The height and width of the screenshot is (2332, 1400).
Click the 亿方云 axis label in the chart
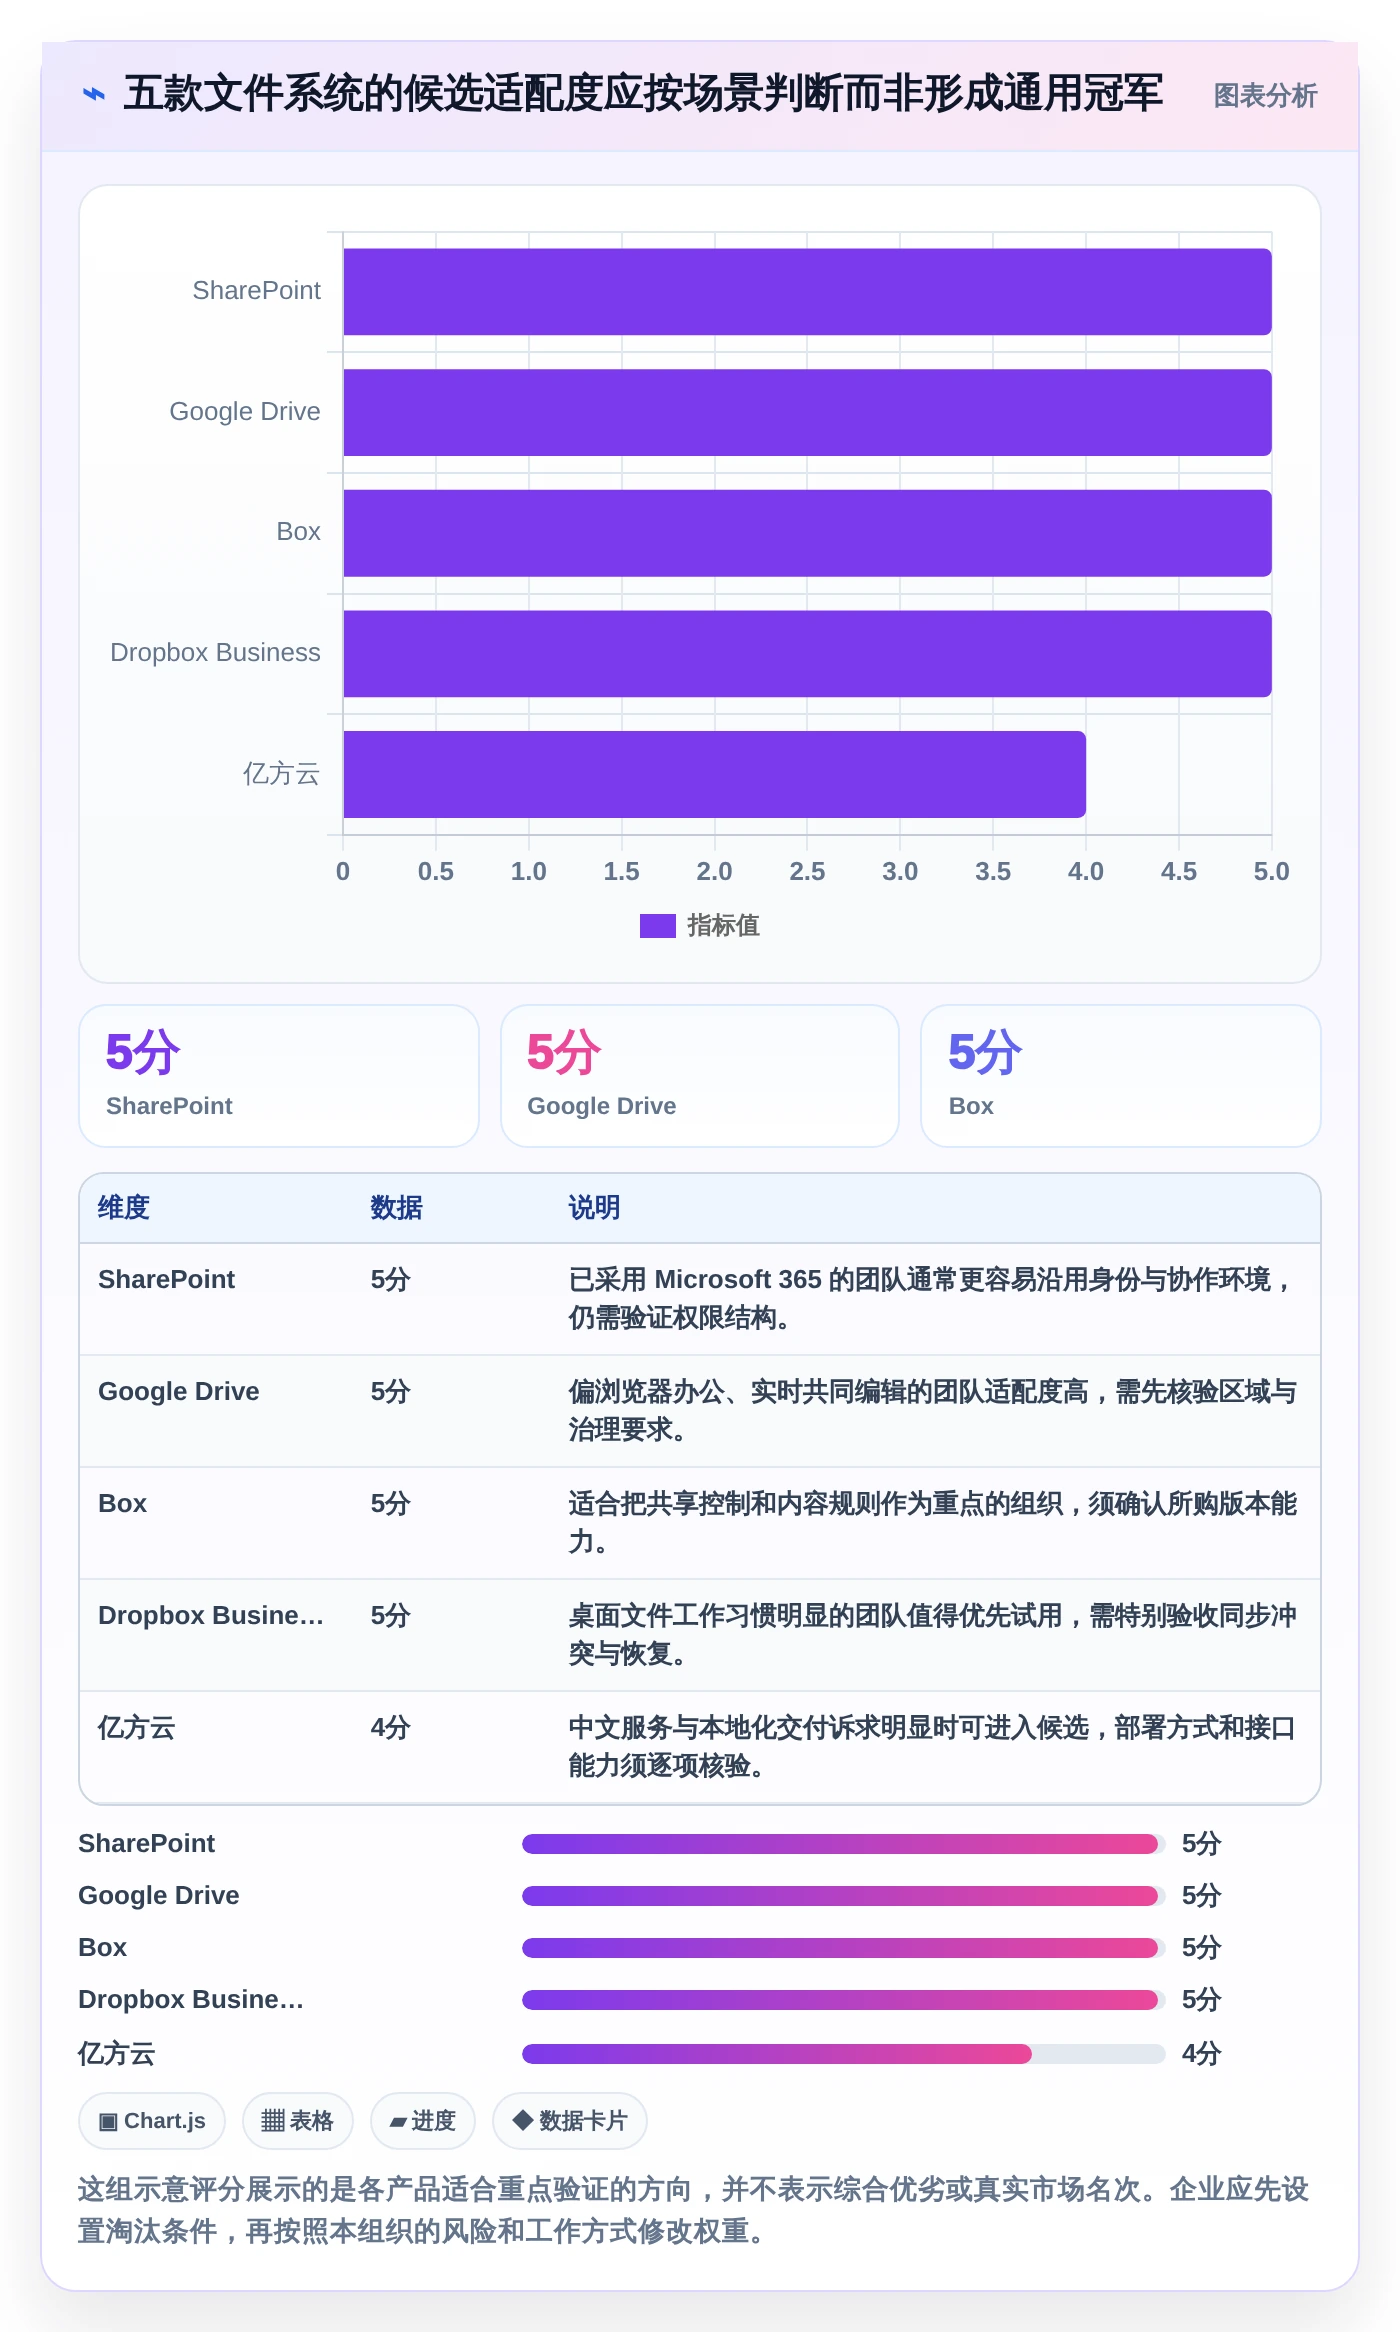(x=281, y=773)
